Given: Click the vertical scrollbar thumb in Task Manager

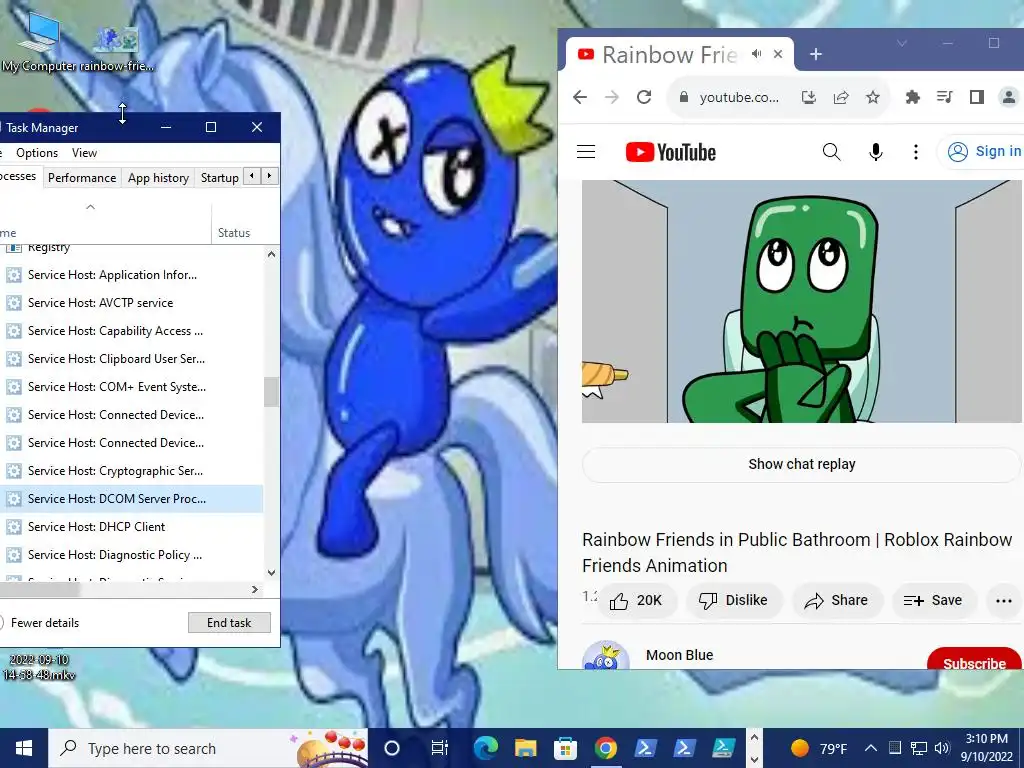Looking at the screenshot, I should [272, 392].
